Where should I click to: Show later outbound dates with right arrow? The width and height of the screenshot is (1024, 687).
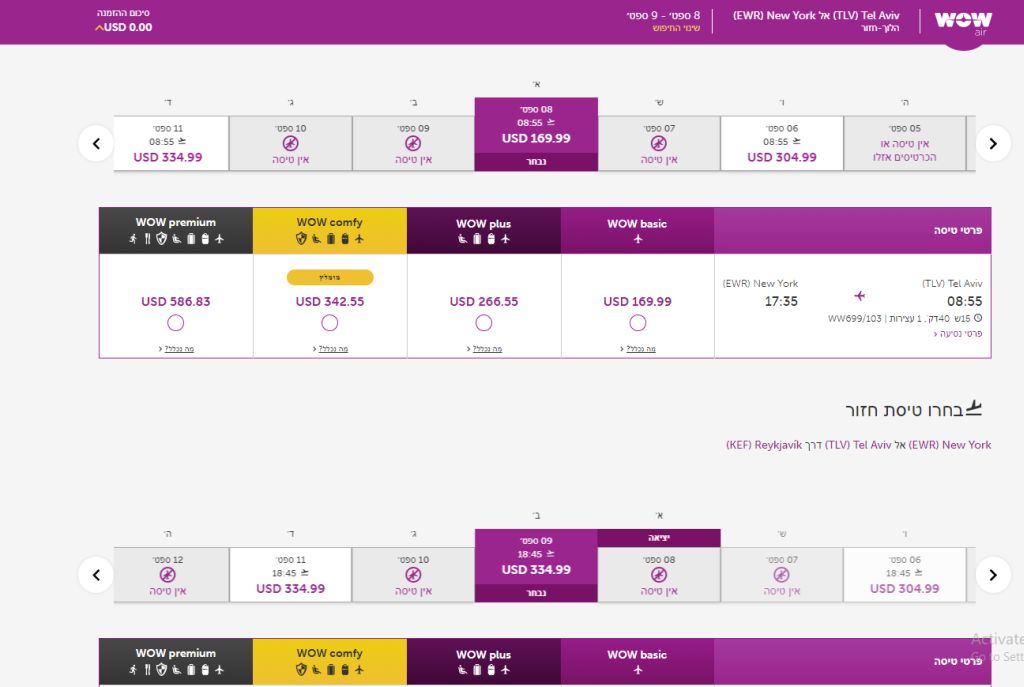point(993,144)
